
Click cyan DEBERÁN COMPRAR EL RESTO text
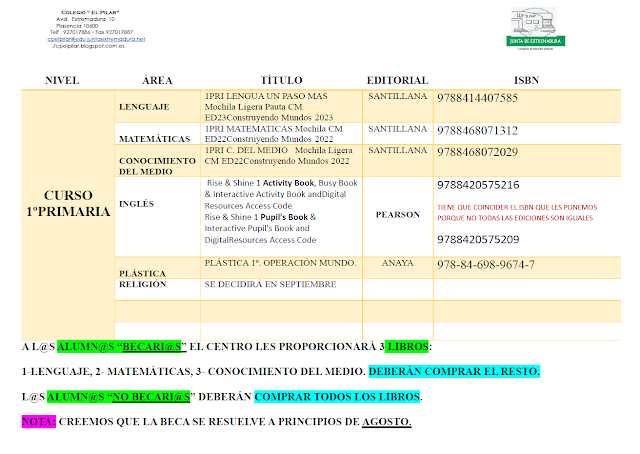[x=454, y=372]
